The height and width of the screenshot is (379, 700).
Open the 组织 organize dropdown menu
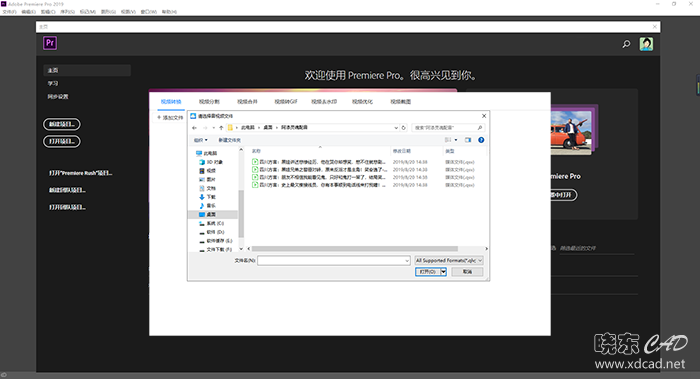[x=200, y=140]
